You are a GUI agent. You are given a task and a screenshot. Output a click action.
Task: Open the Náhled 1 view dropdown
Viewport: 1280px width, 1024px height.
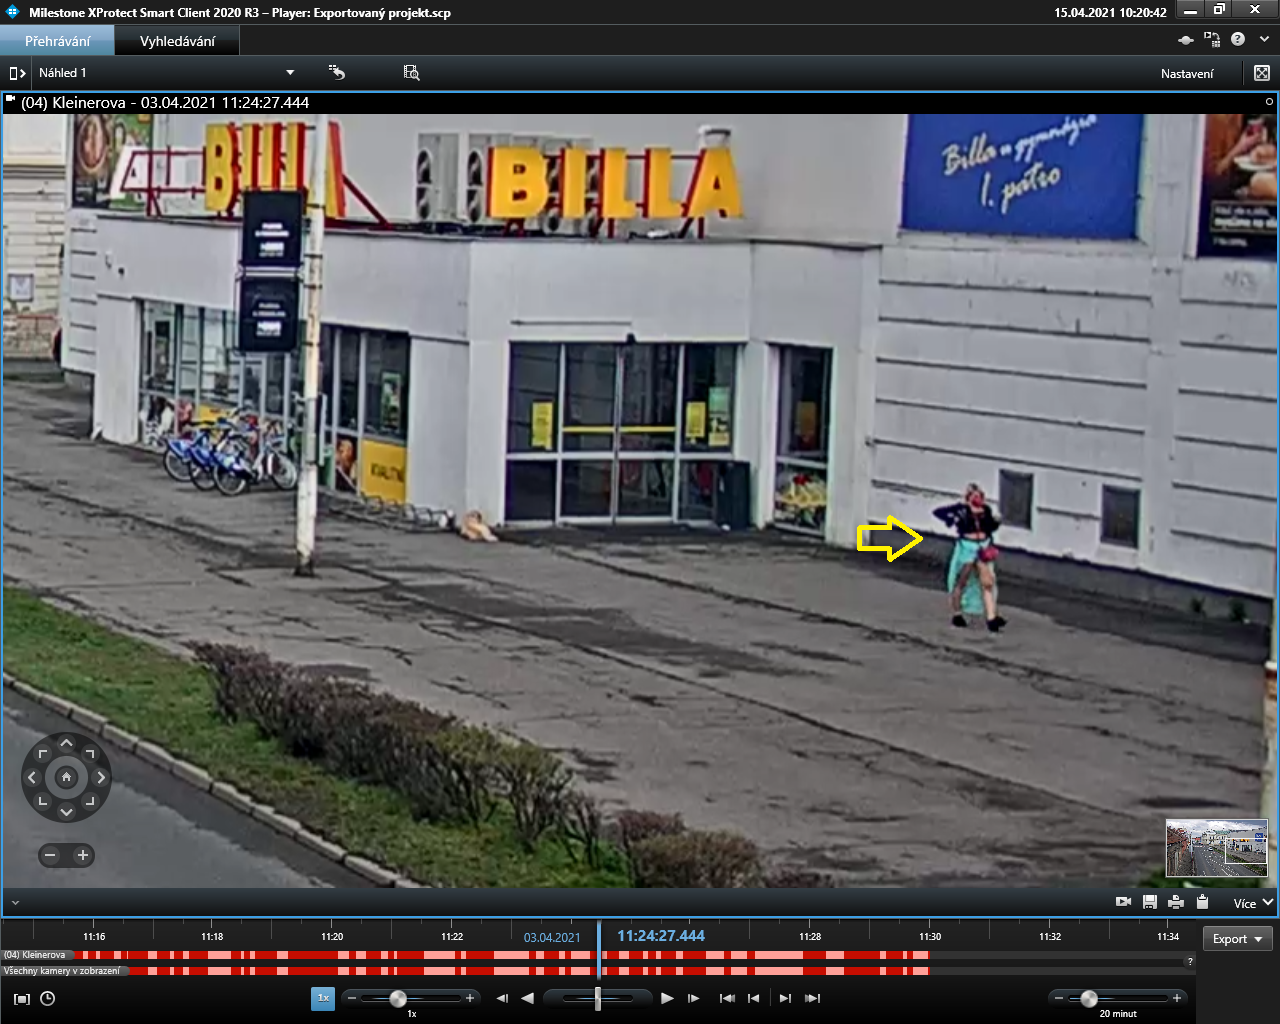[290, 73]
